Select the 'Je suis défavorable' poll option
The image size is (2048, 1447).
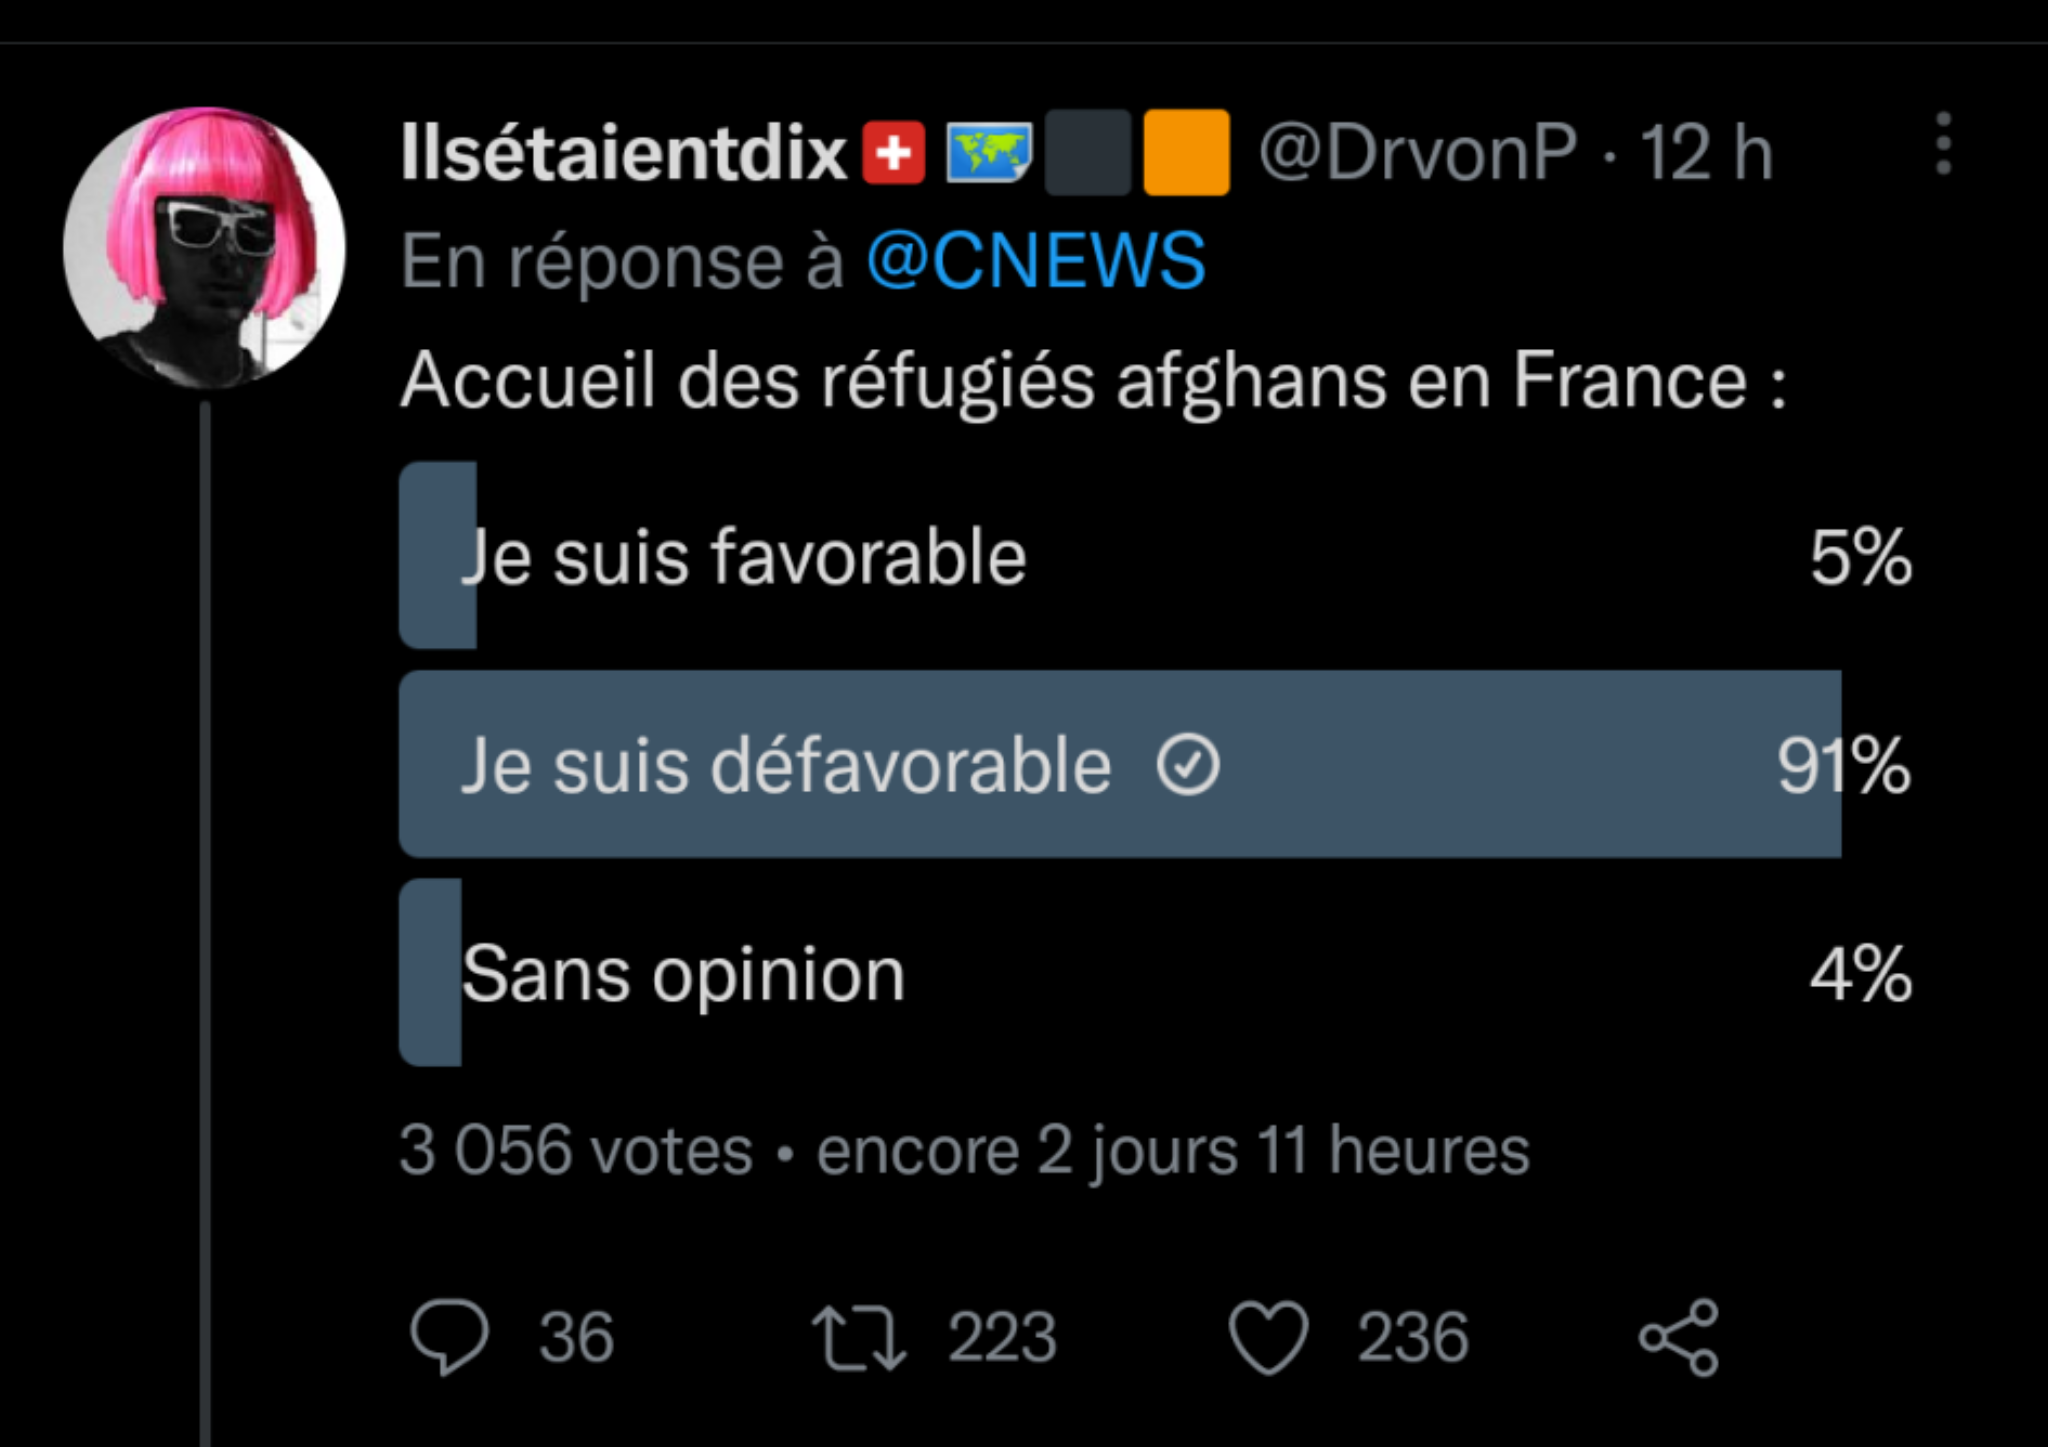pos(1156,764)
